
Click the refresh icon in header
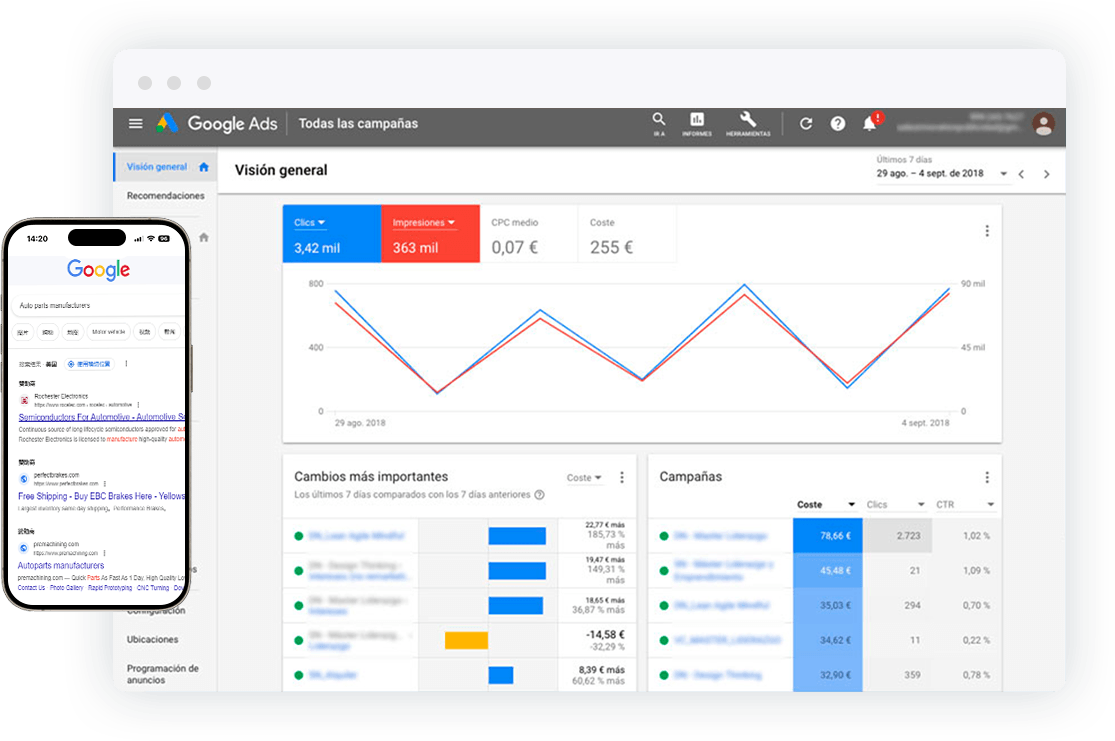(x=806, y=124)
